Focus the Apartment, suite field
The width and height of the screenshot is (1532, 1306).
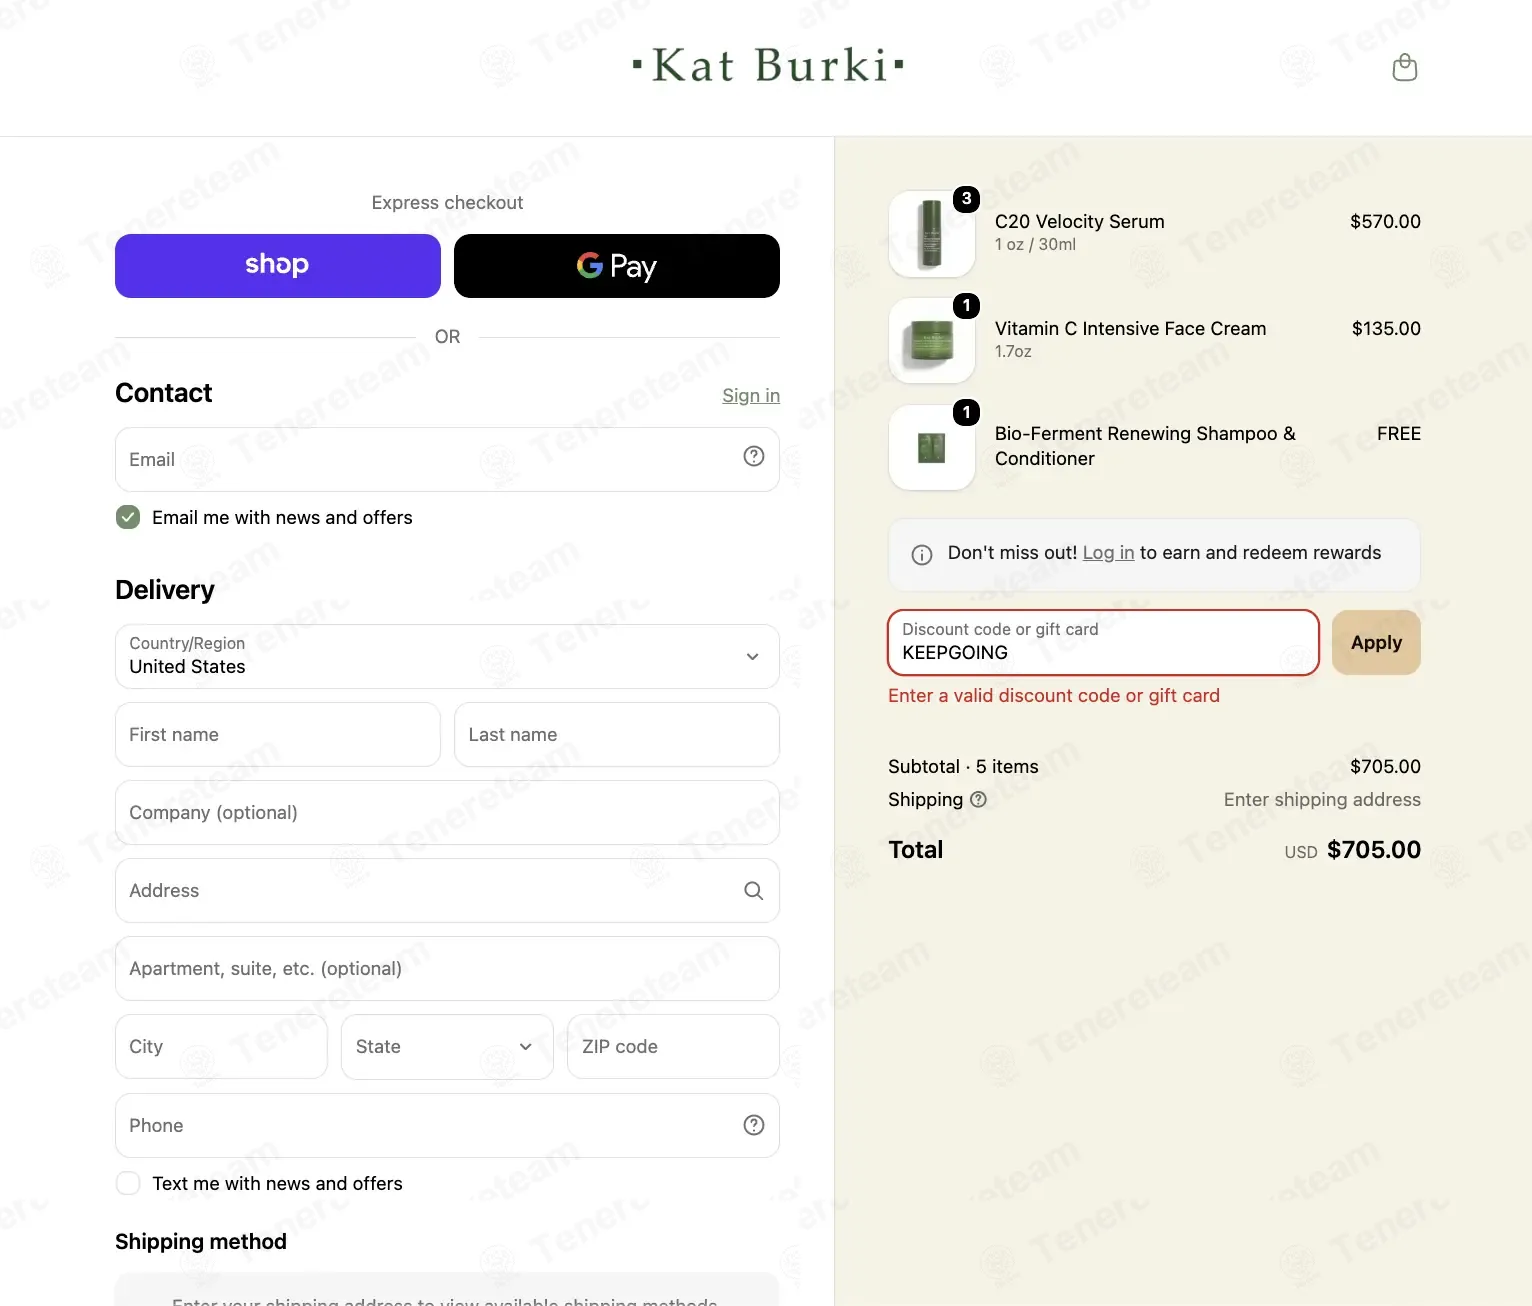point(447,968)
